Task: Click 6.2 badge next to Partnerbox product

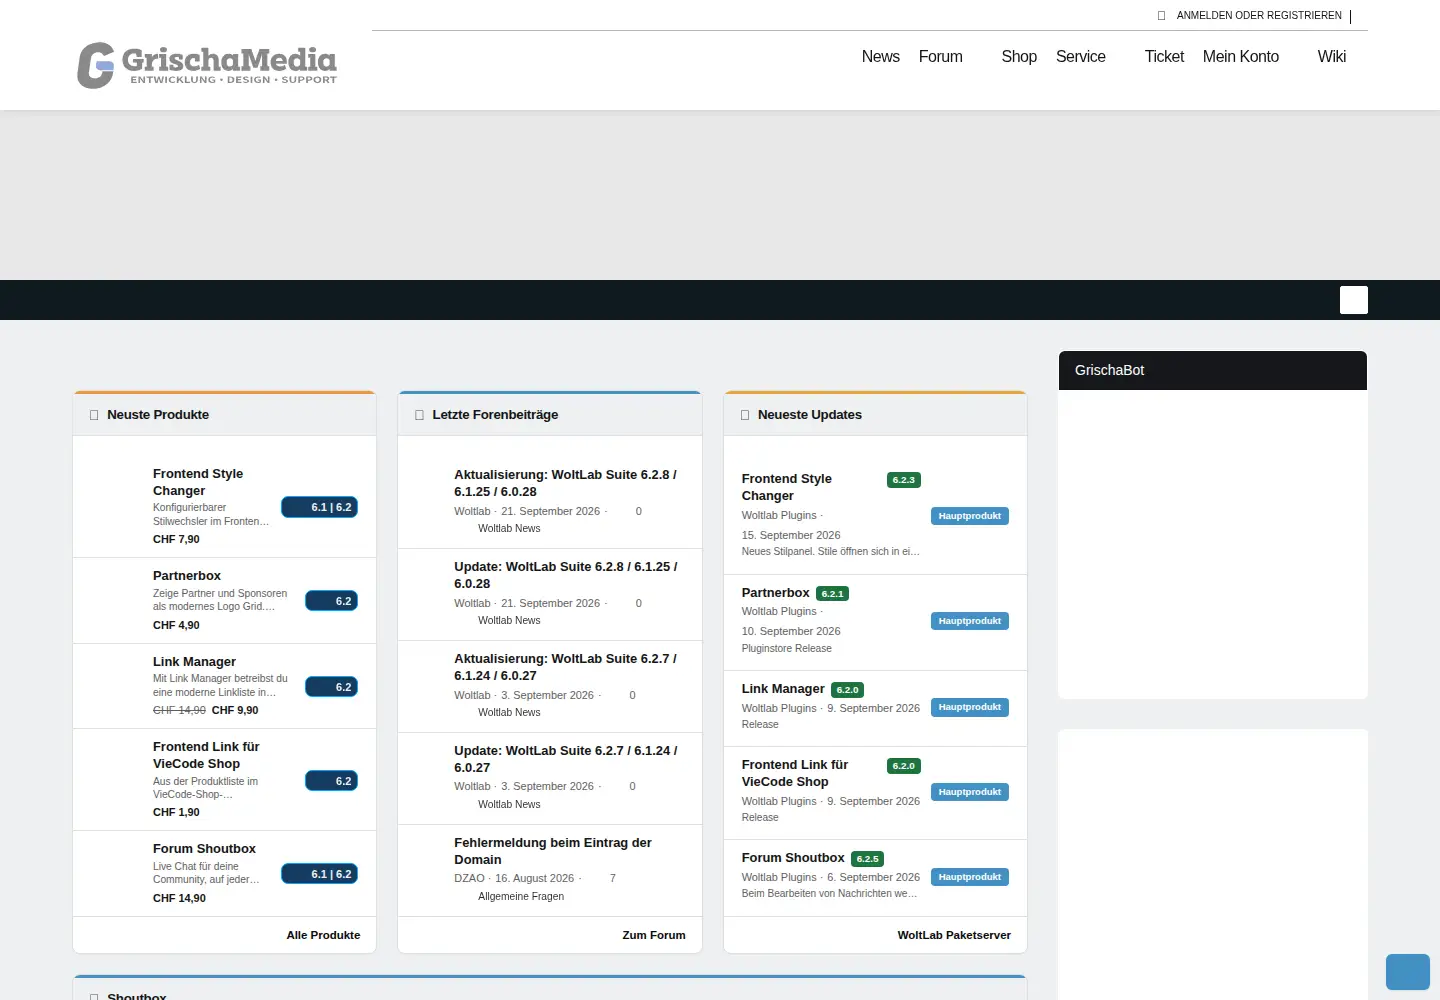Action: click(x=331, y=601)
